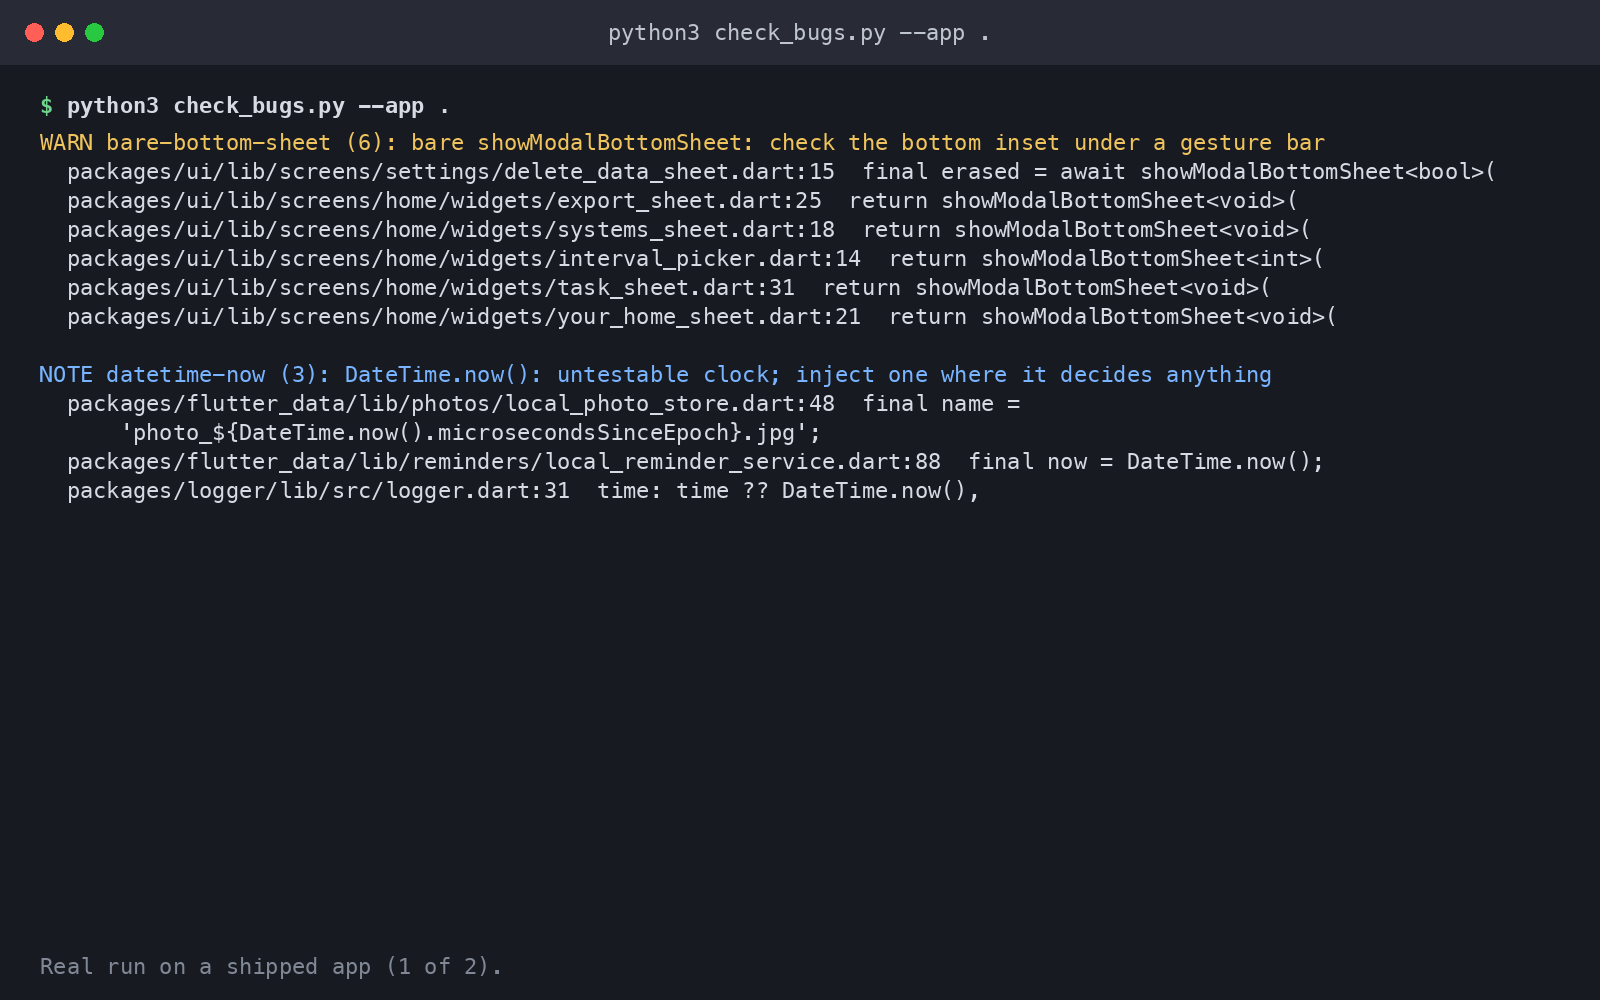
Task: Click the red close window button
Action: point(35,33)
